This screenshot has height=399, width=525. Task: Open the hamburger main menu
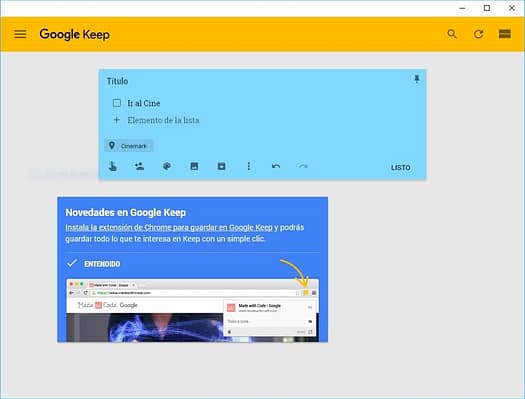point(20,34)
